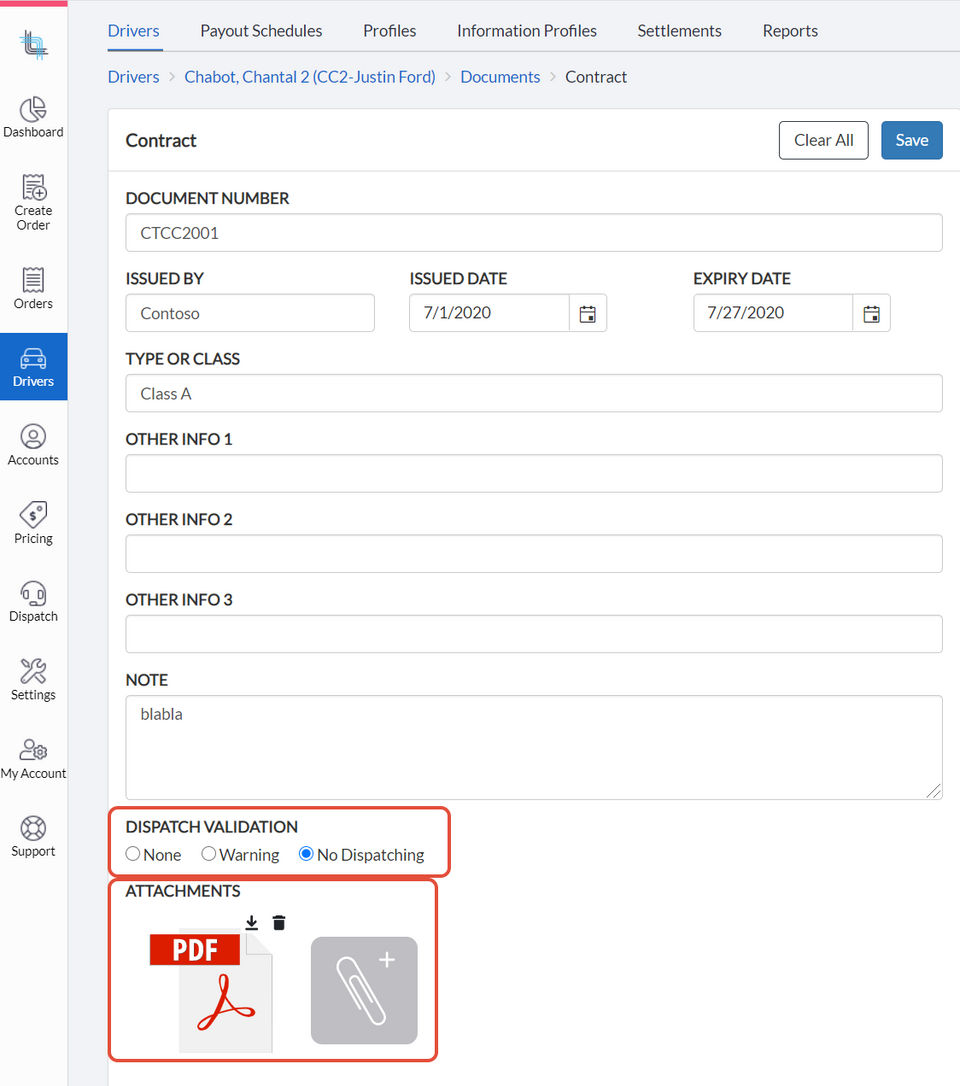Click into the Note text area
This screenshot has width=960, height=1086.
coord(534,747)
